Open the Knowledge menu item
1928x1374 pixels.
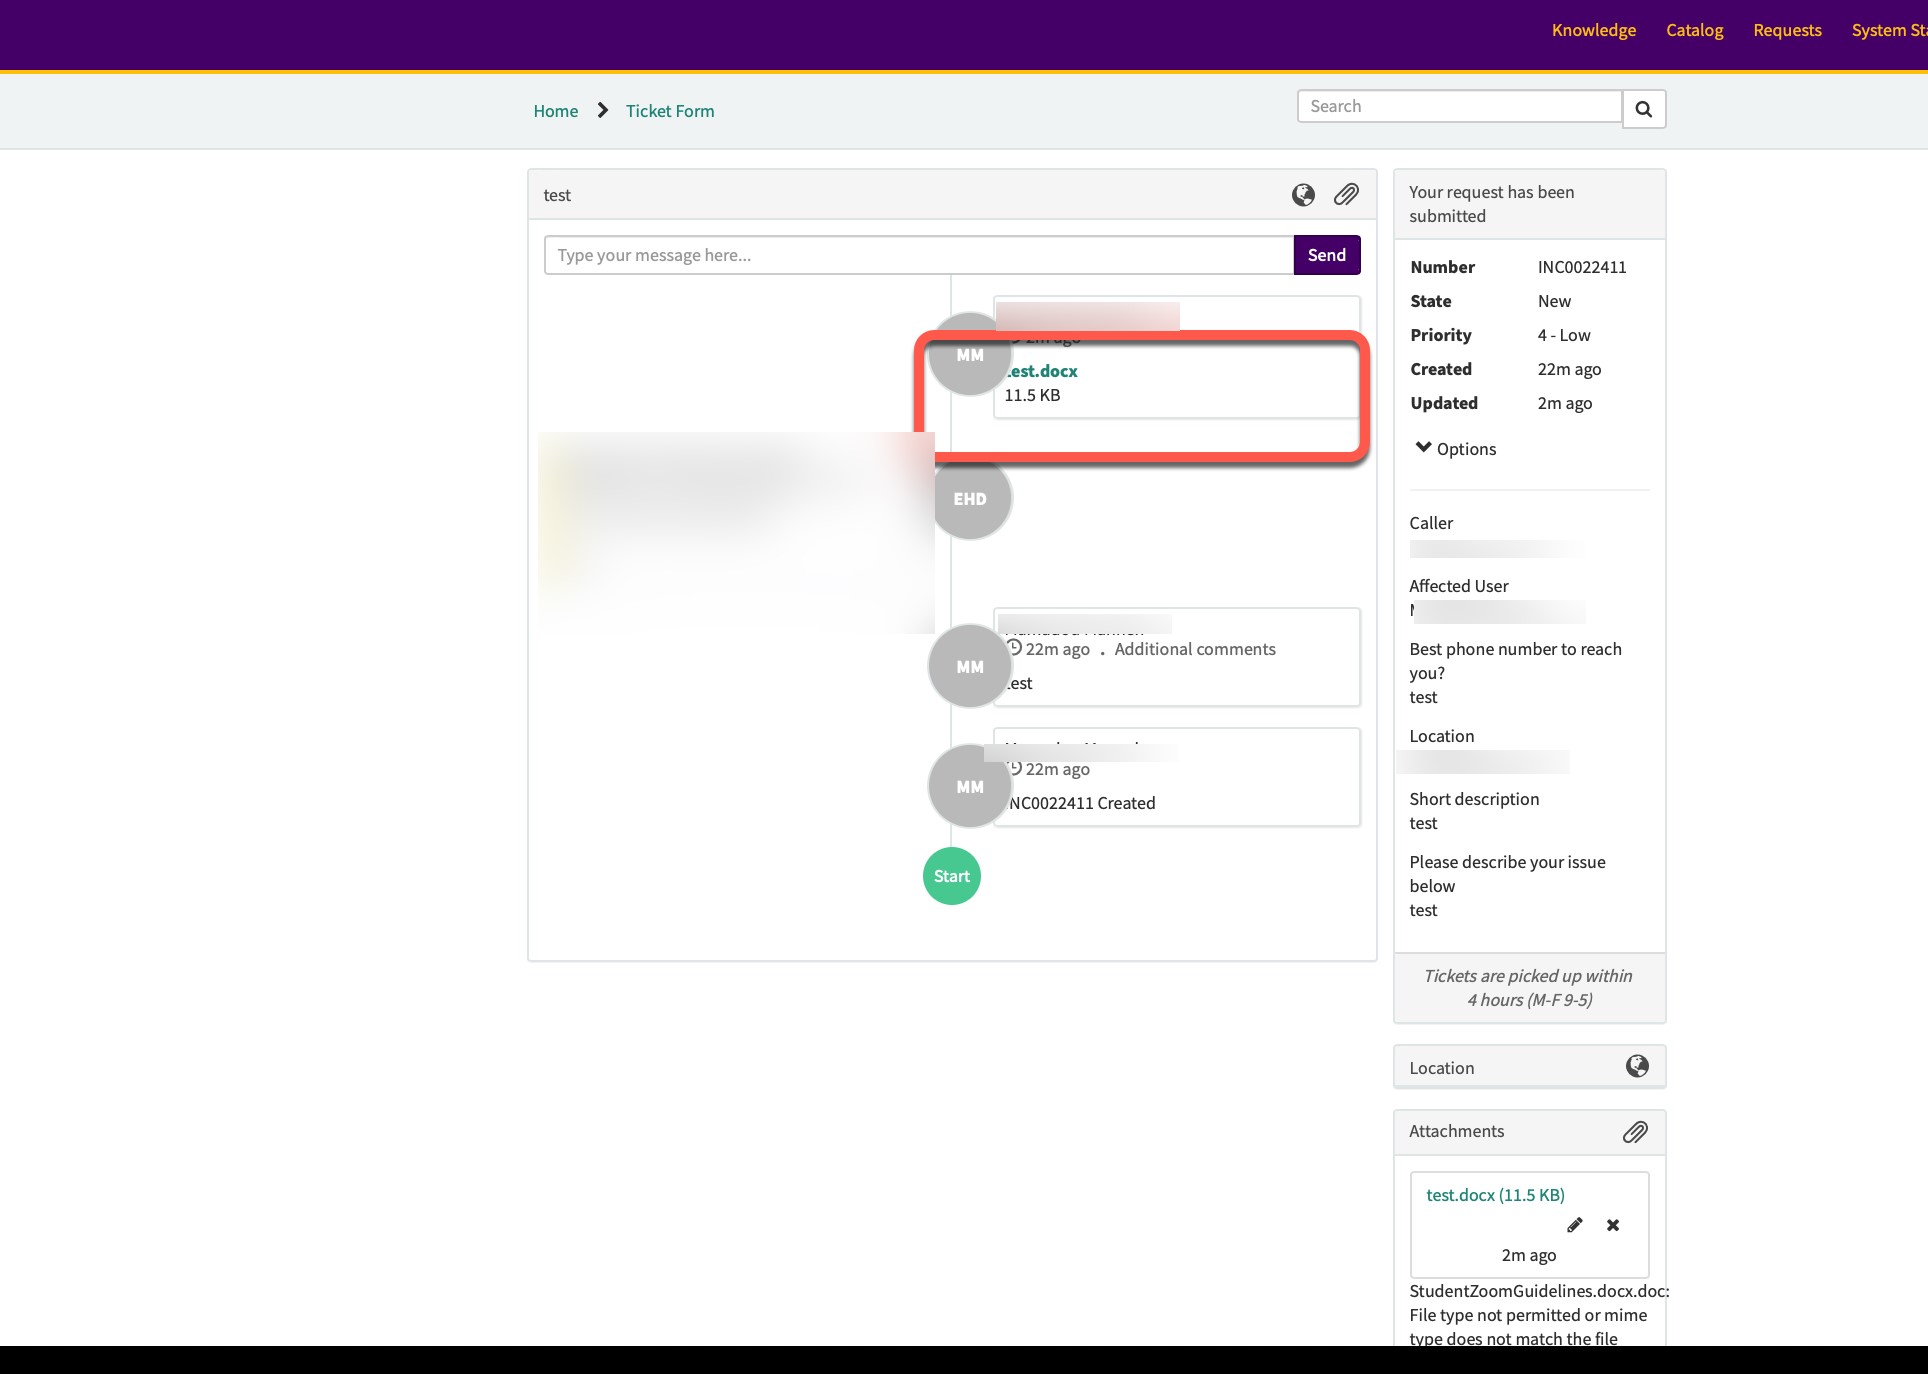[1593, 30]
